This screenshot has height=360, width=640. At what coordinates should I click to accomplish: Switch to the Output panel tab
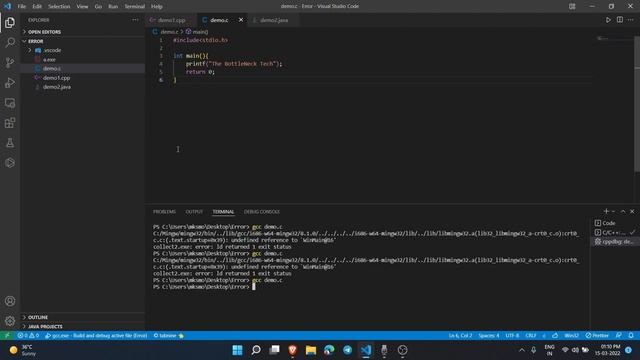(194, 212)
